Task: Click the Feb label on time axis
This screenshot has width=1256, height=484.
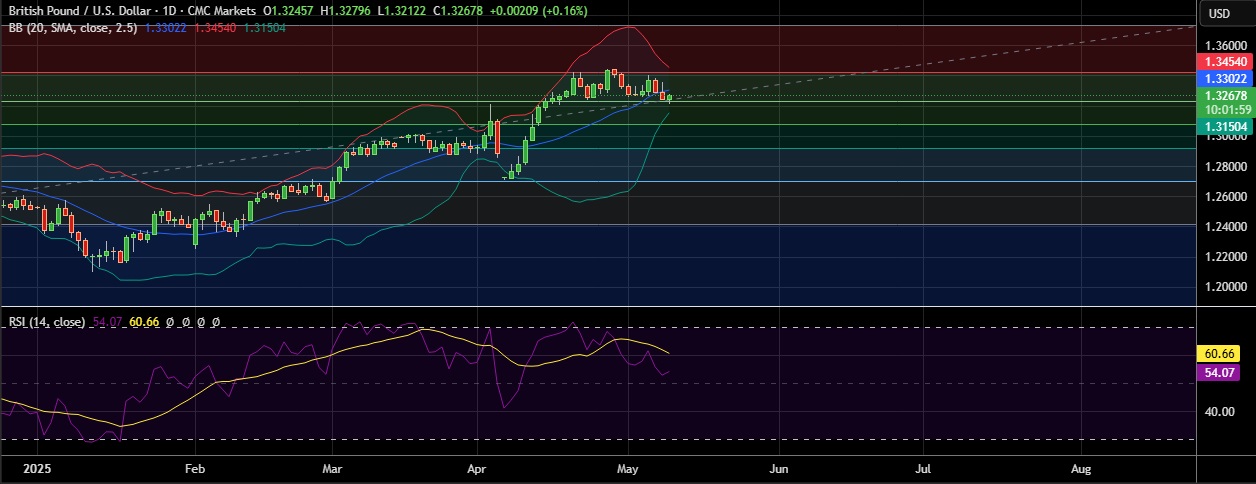Action: (195, 467)
